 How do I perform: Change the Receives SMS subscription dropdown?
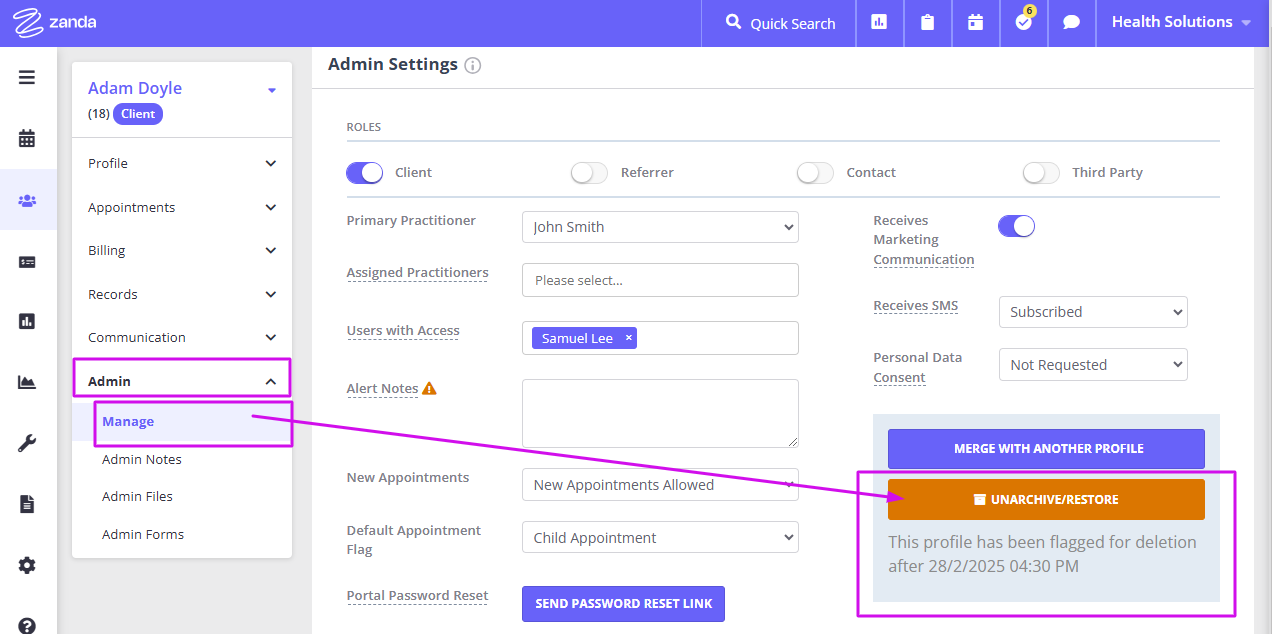1092,311
